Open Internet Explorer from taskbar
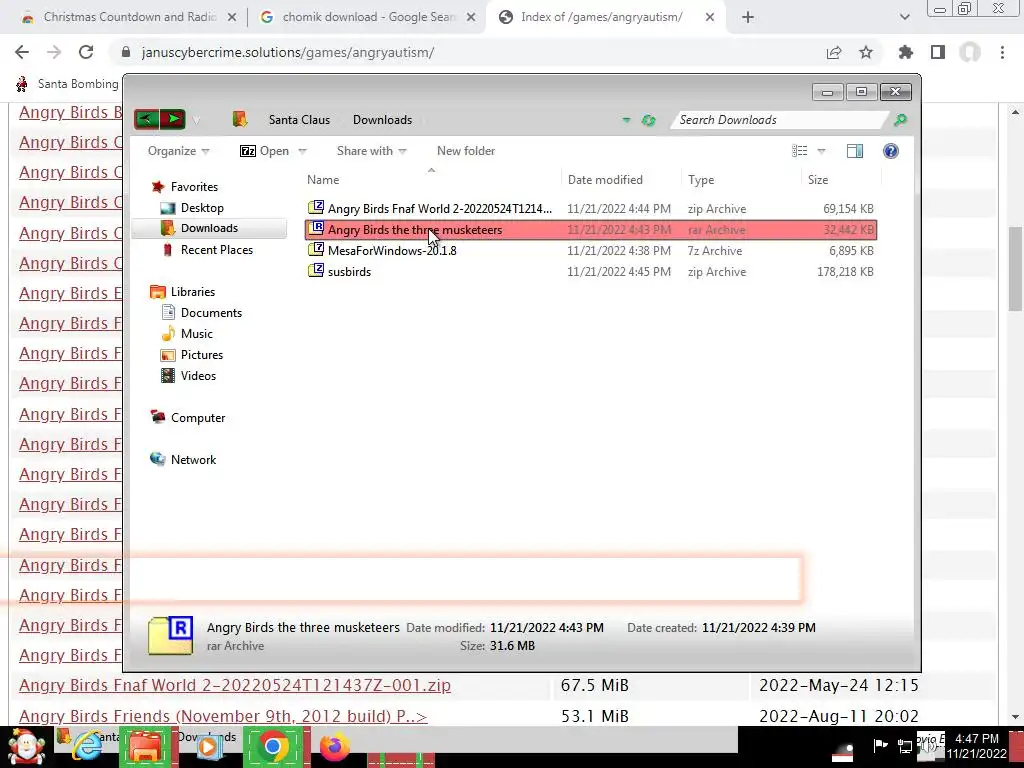 pos(87,747)
